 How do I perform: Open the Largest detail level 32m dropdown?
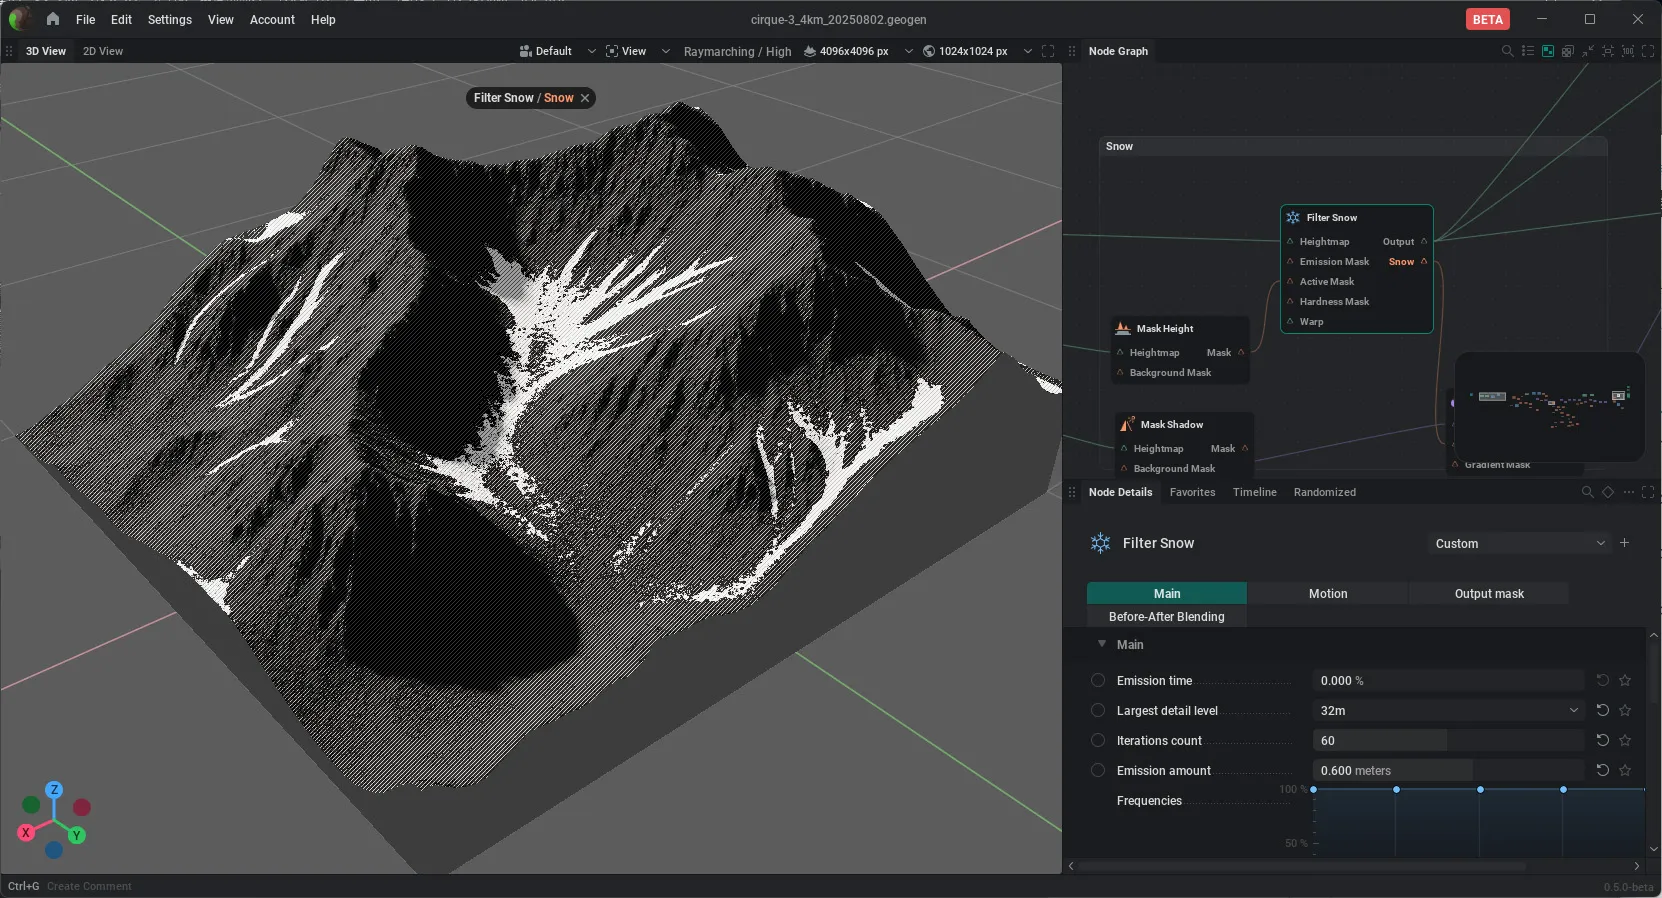[1448, 711]
